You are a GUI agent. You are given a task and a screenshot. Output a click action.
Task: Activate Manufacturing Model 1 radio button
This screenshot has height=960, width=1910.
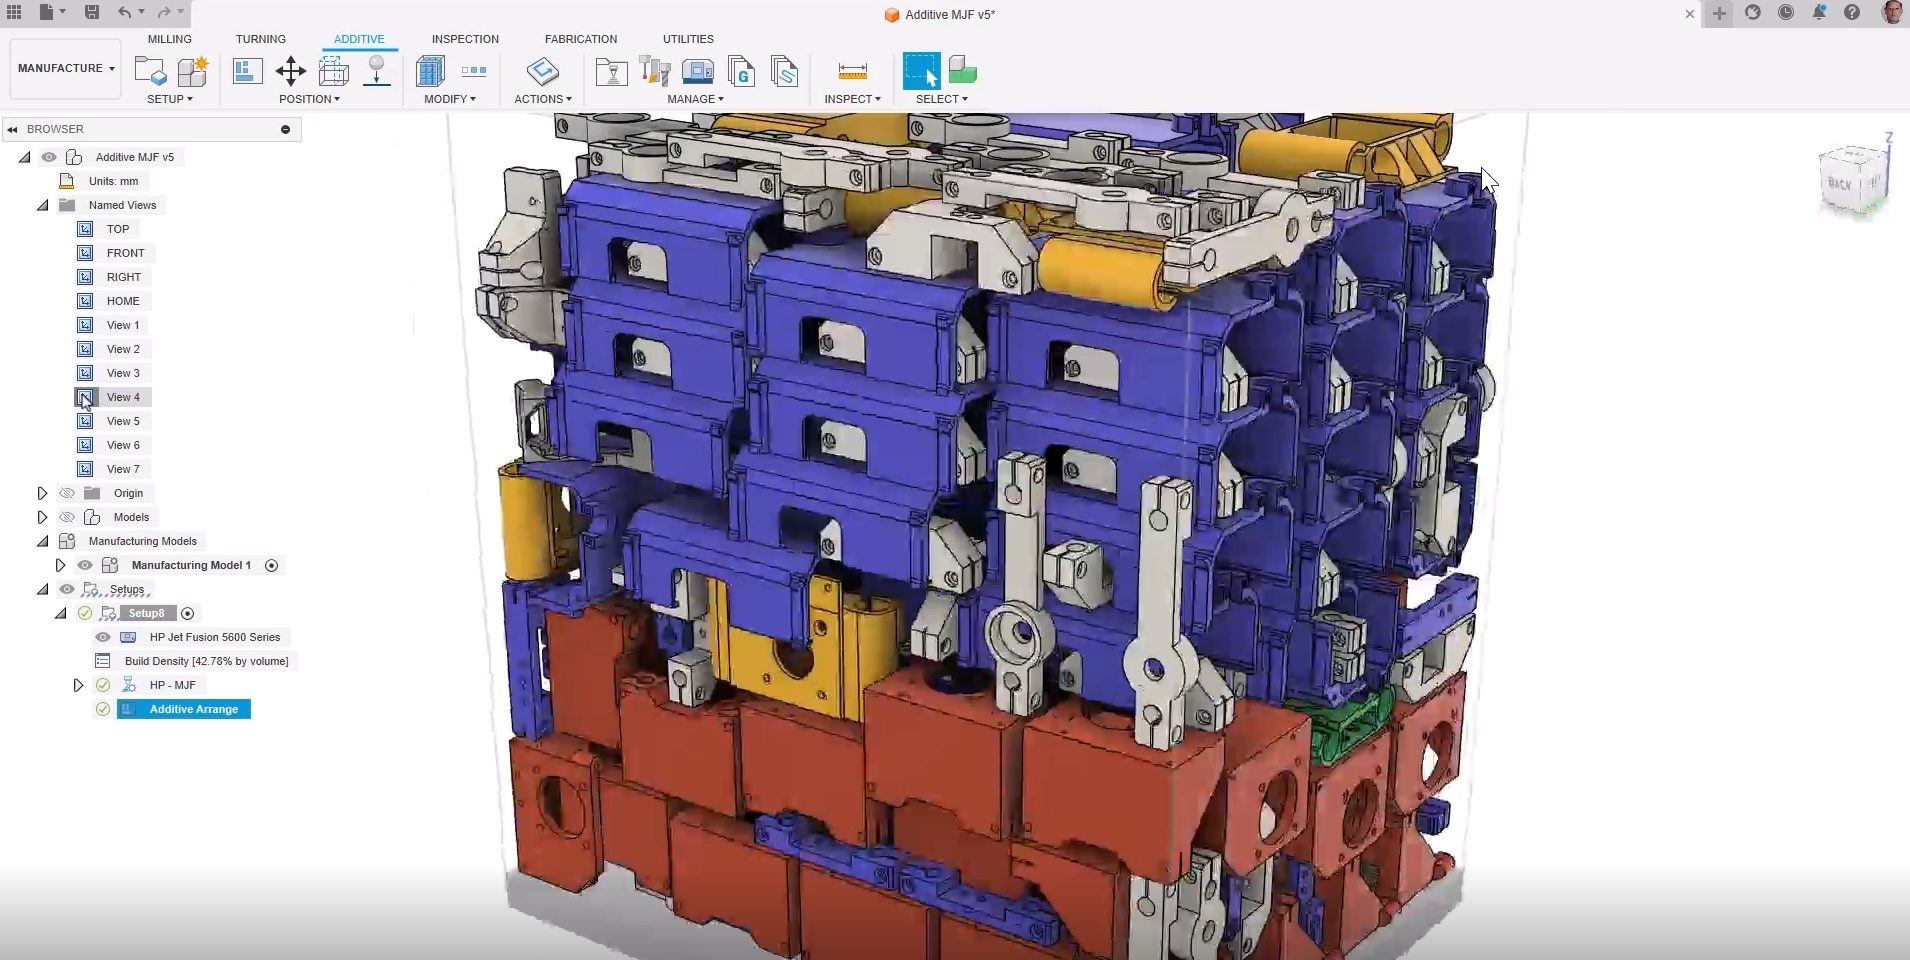[271, 565]
